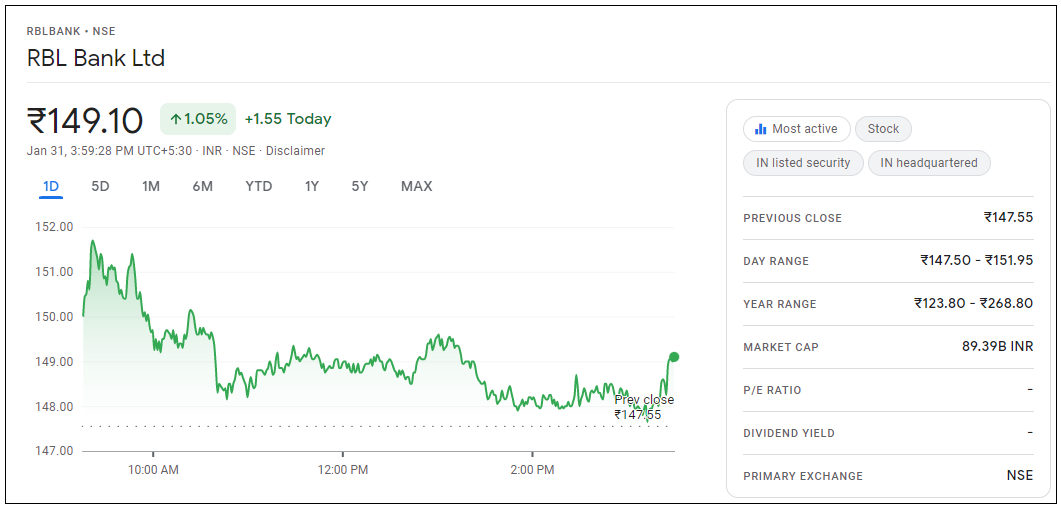Image resolution: width=1061 pixels, height=508 pixels.
Task: Click the PRIMARY EXCHANGE label
Action: tap(803, 476)
